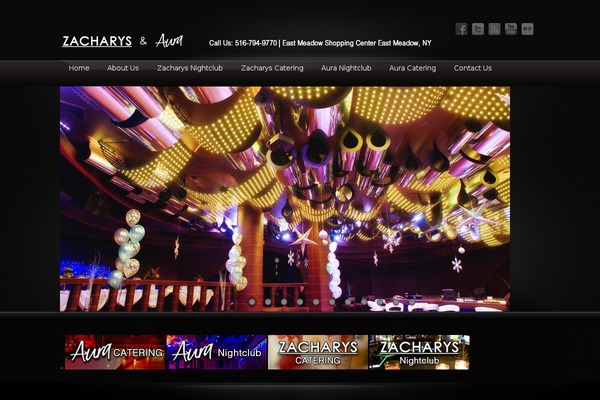Click the Zacharys logo in header

(97, 41)
